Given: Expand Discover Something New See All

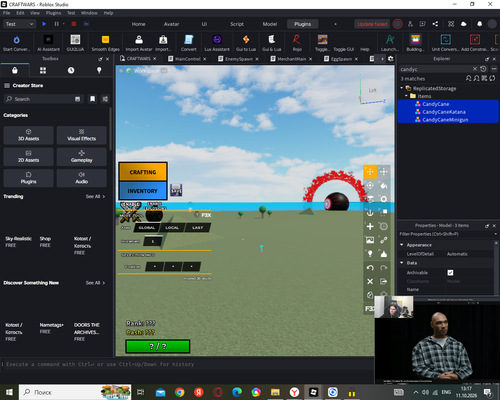Looking at the screenshot, I should click(x=95, y=283).
